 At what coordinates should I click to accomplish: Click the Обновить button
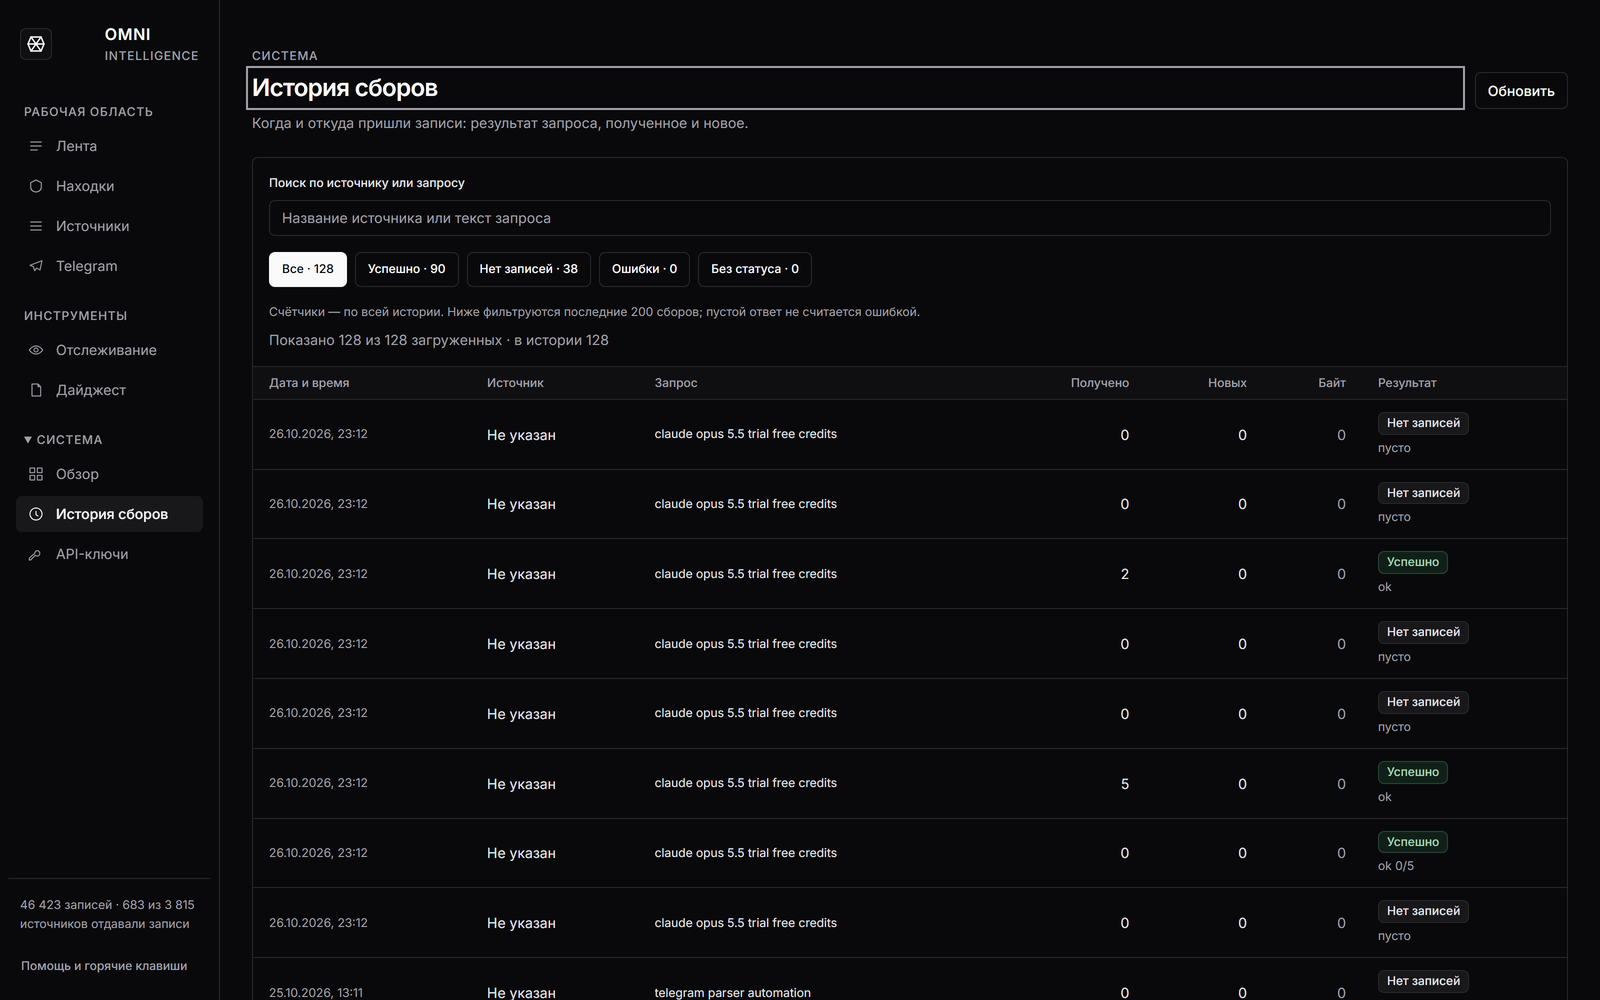(x=1521, y=91)
